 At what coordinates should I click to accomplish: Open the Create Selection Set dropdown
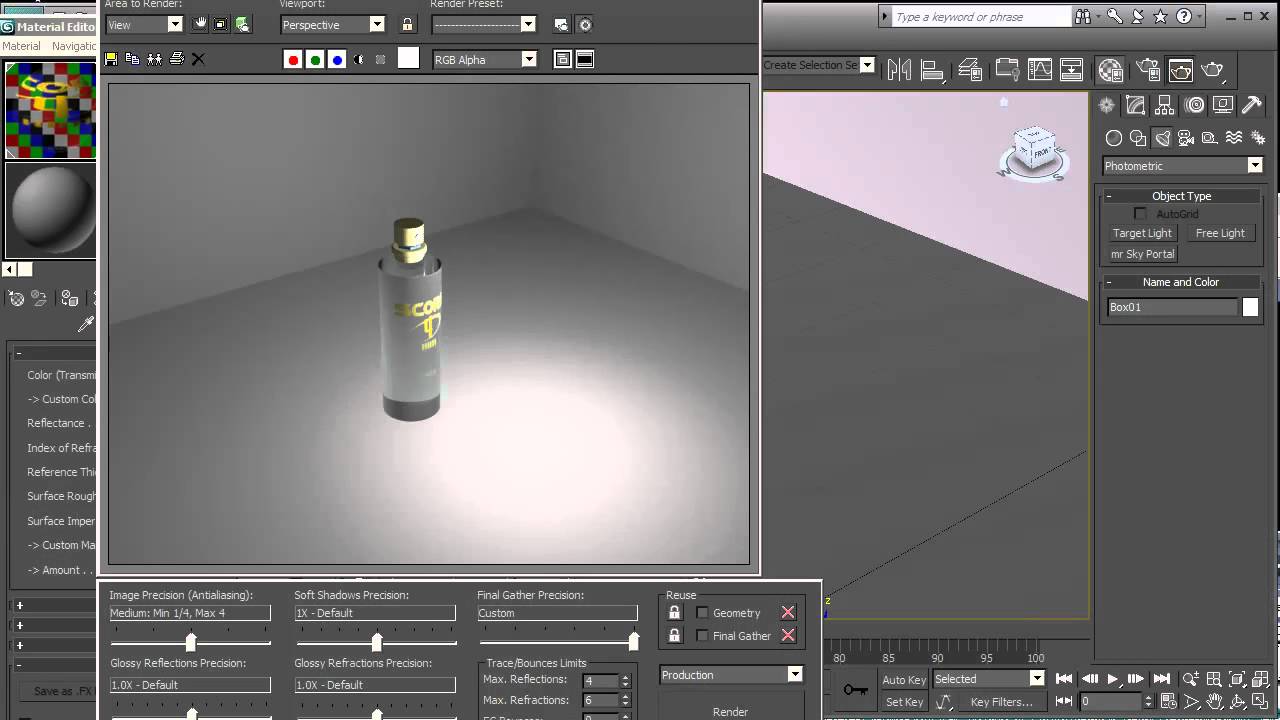click(x=819, y=65)
